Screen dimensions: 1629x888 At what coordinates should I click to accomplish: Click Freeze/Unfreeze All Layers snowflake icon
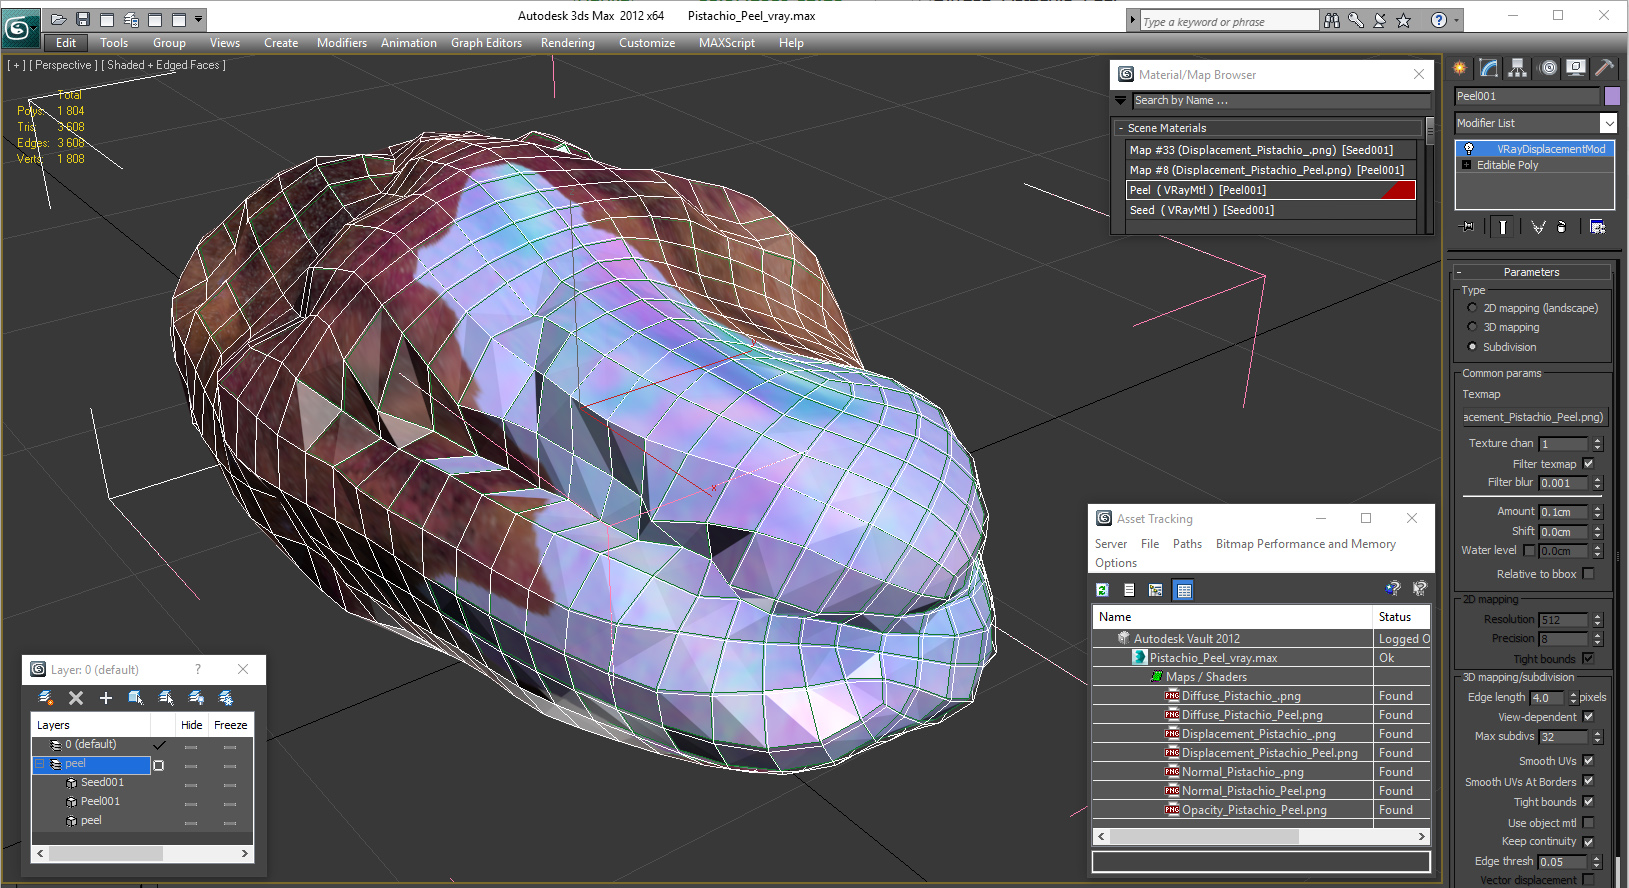[x=226, y=698]
